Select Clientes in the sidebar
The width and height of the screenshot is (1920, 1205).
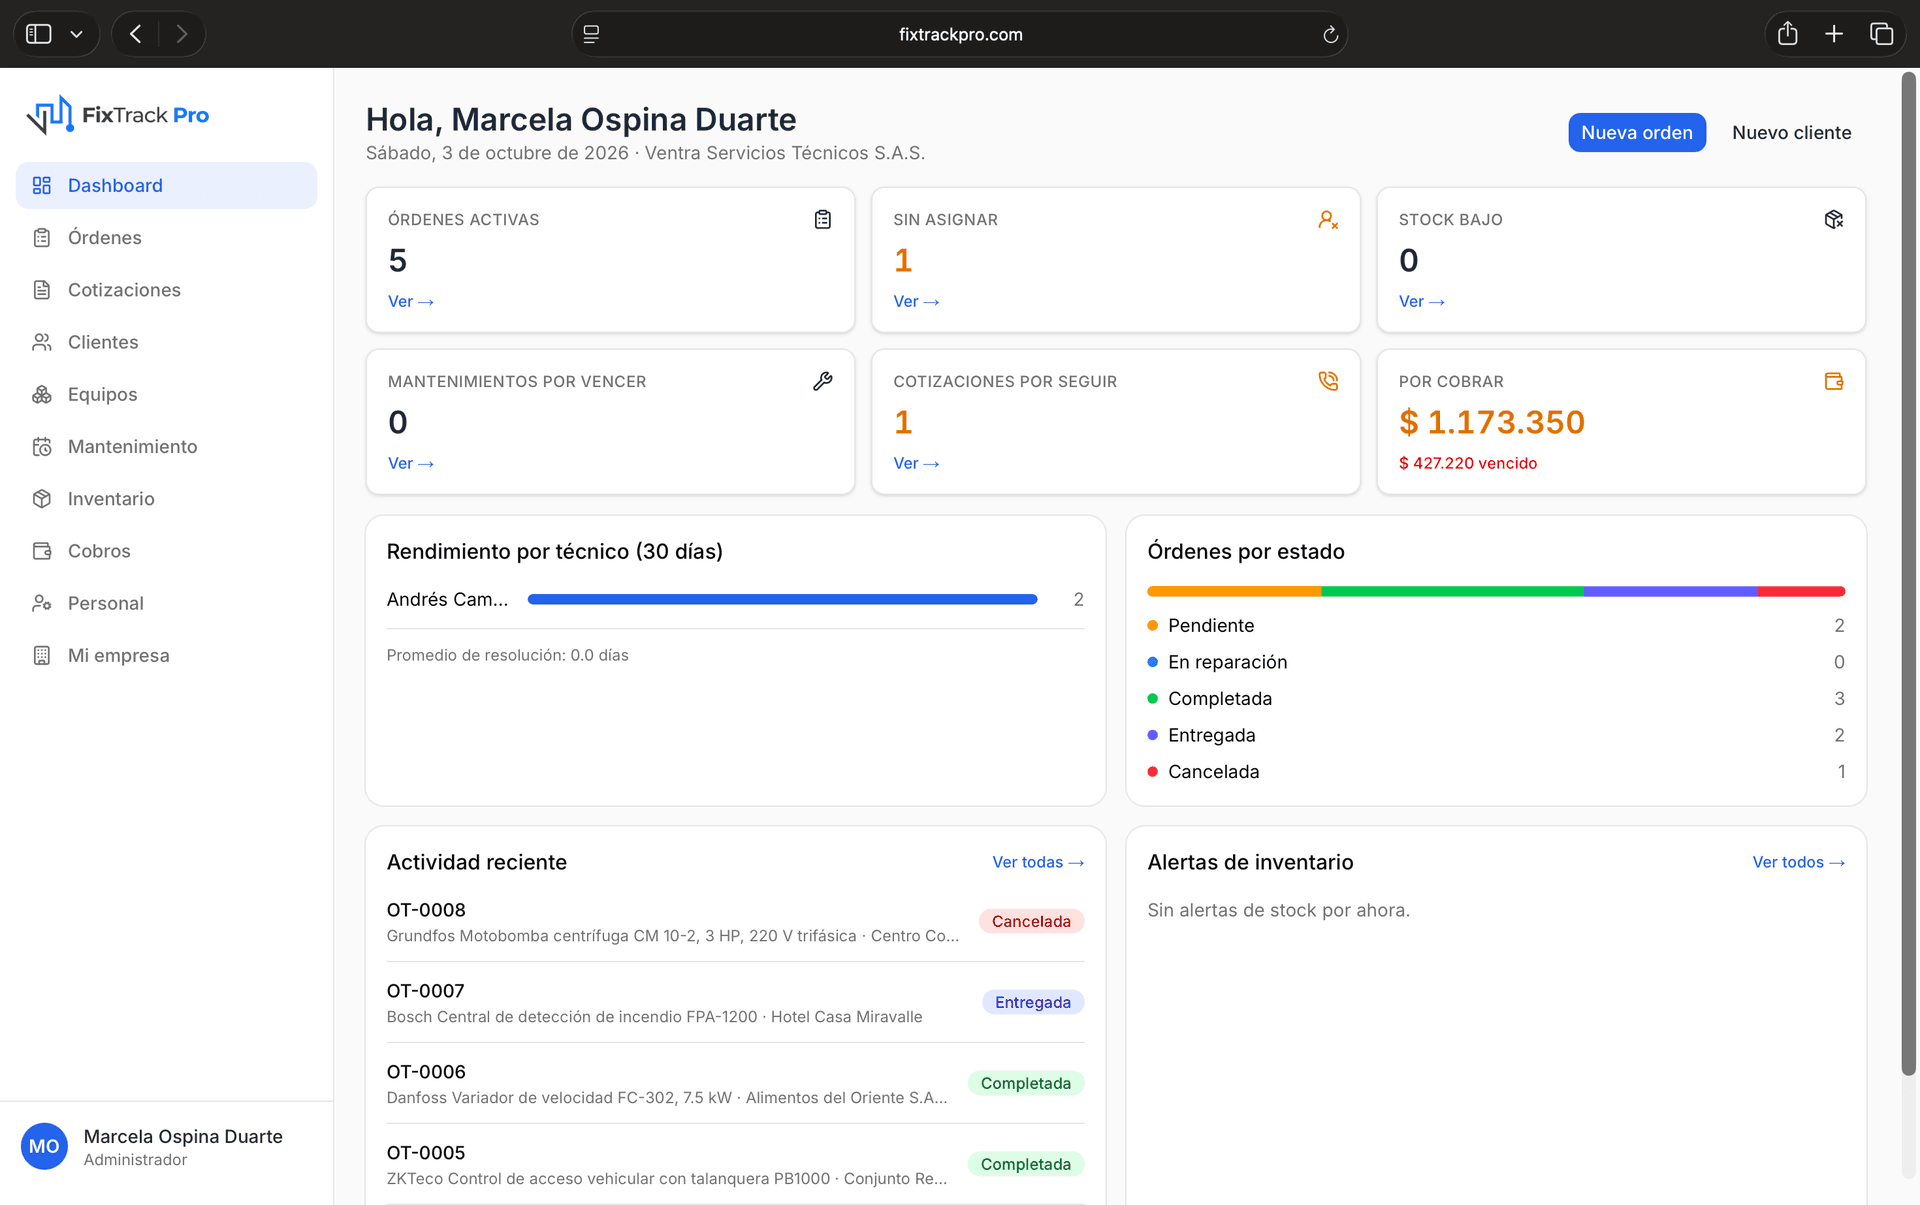click(x=166, y=342)
